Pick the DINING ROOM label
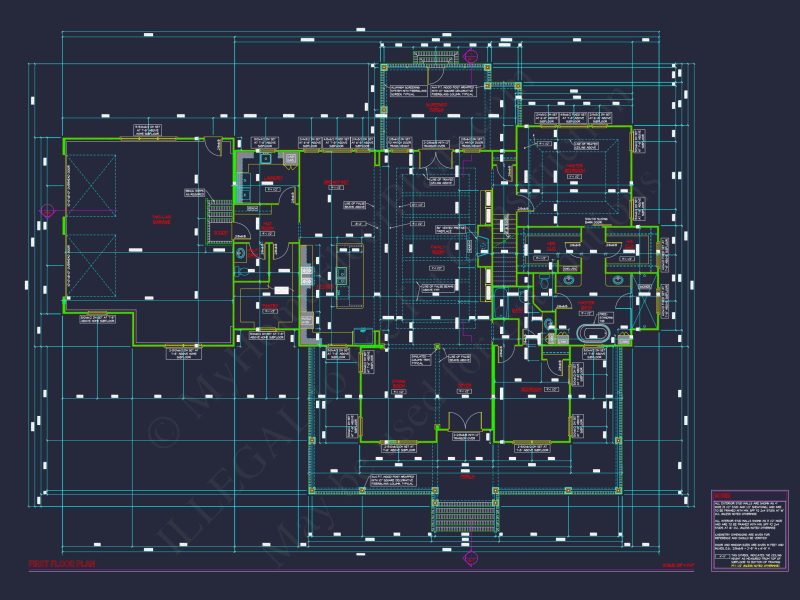This screenshot has height=600, width=800. (398, 384)
